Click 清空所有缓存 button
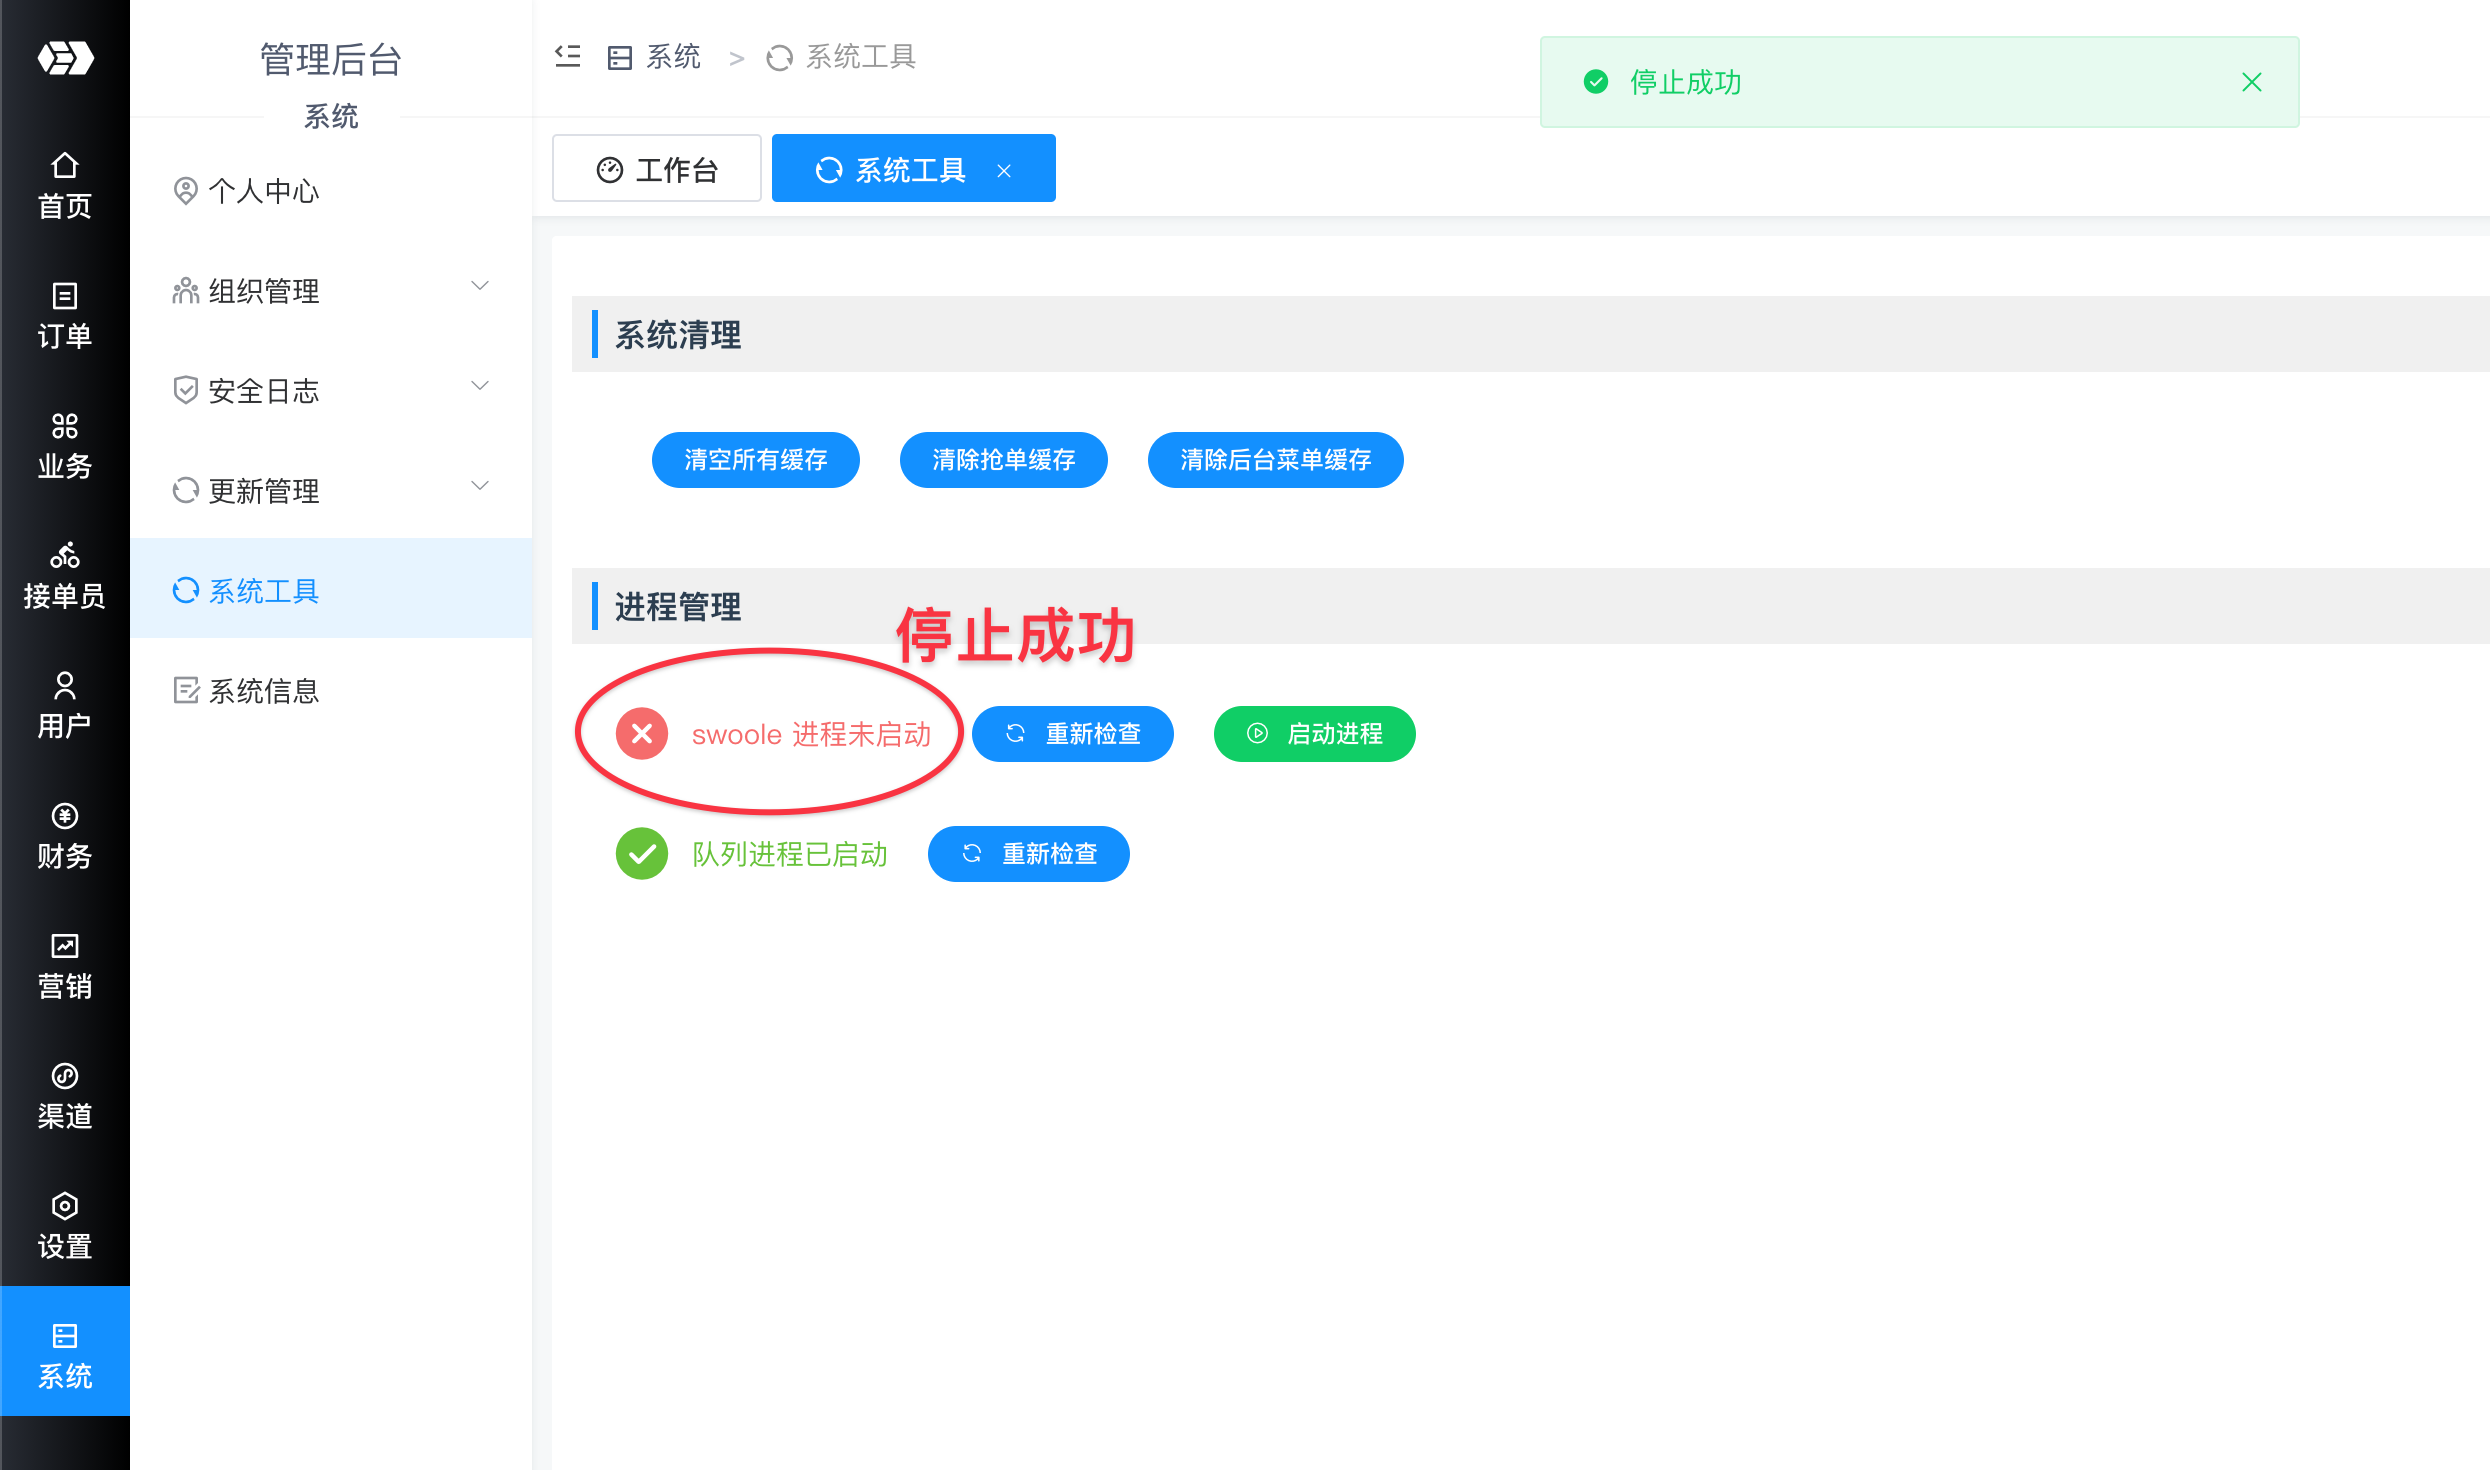 (756, 460)
